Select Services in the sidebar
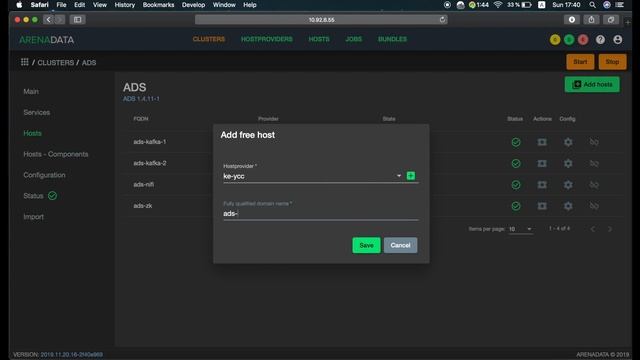The image size is (640, 360). click(37, 112)
